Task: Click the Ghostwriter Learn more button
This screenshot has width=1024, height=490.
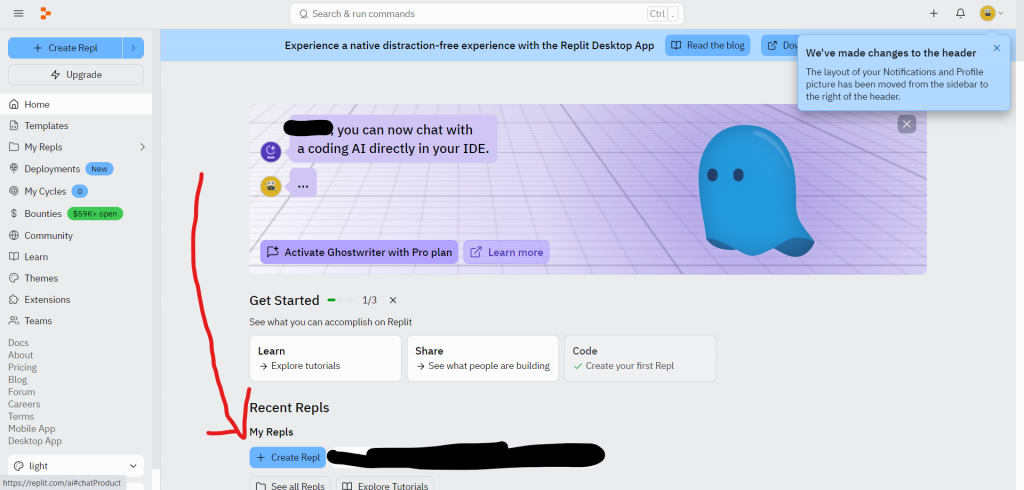Action: click(x=506, y=252)
